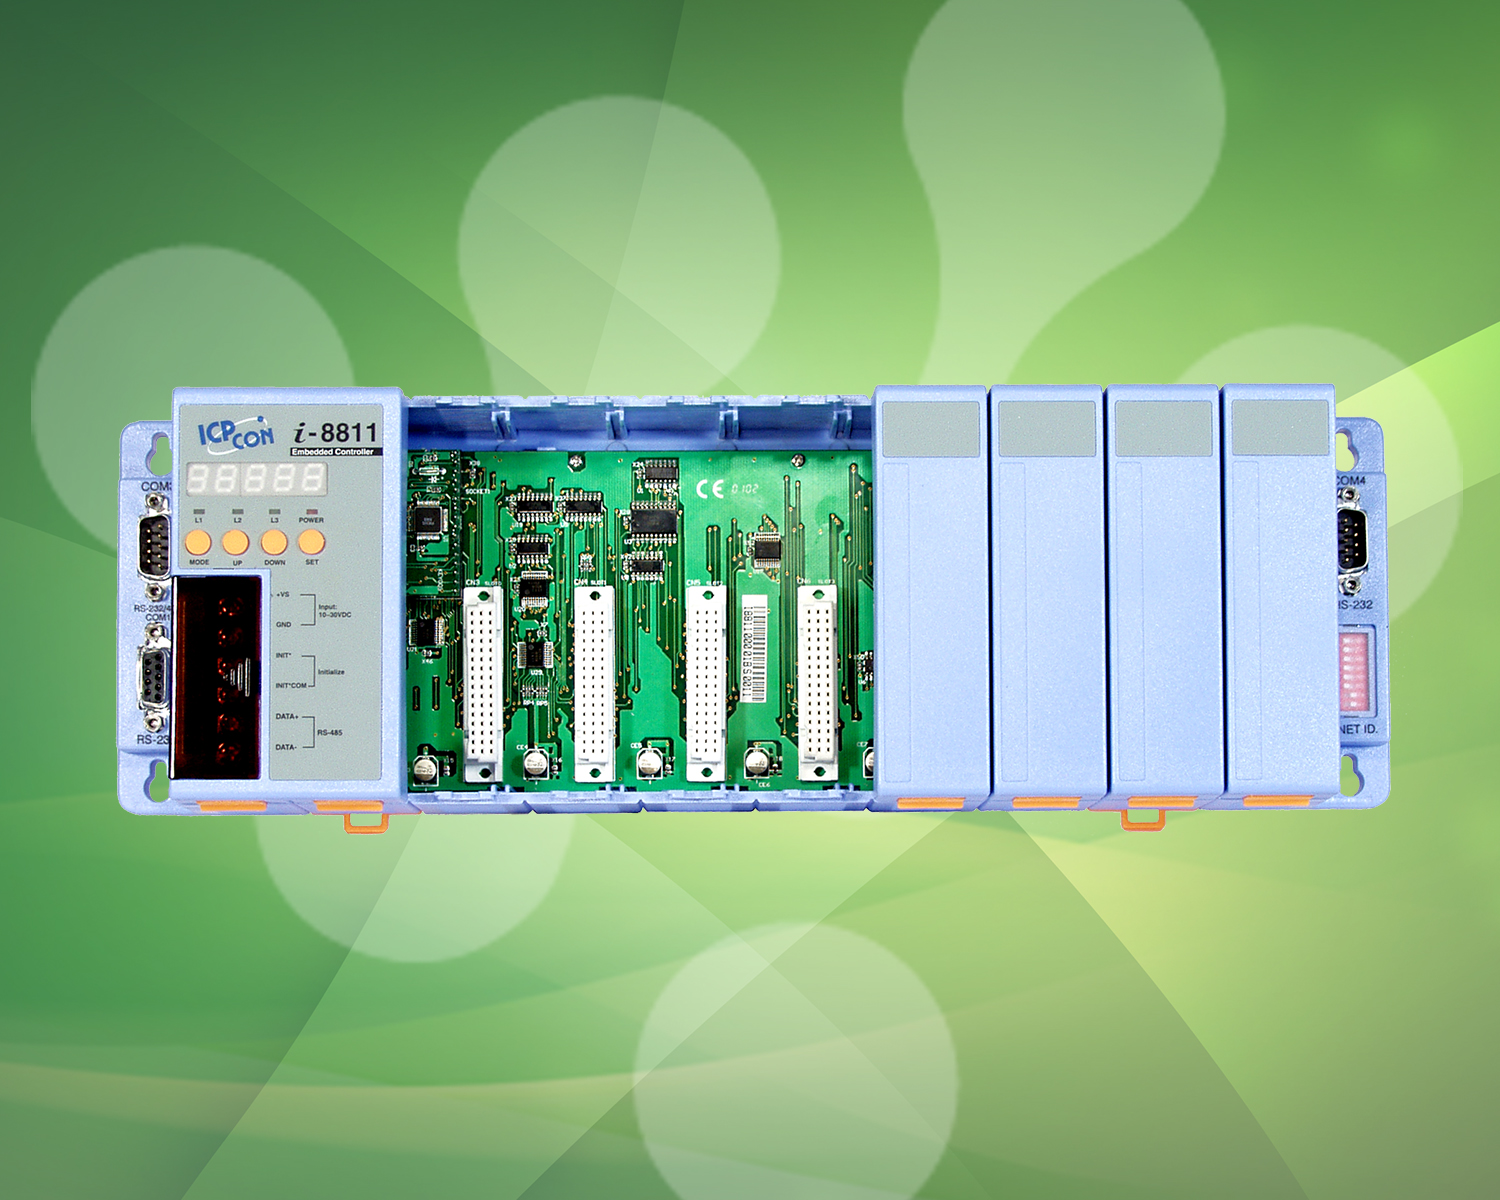Click the orange DIN-rail clip below the controller
1500x1200 pixels.
pos(366,821)
